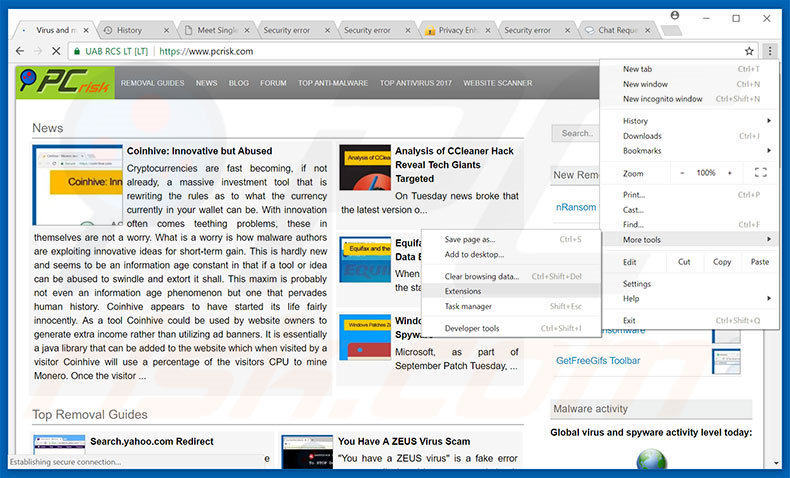Close the History tab
Viewport: 790px width, 478px height.
[x=166, y=30]
